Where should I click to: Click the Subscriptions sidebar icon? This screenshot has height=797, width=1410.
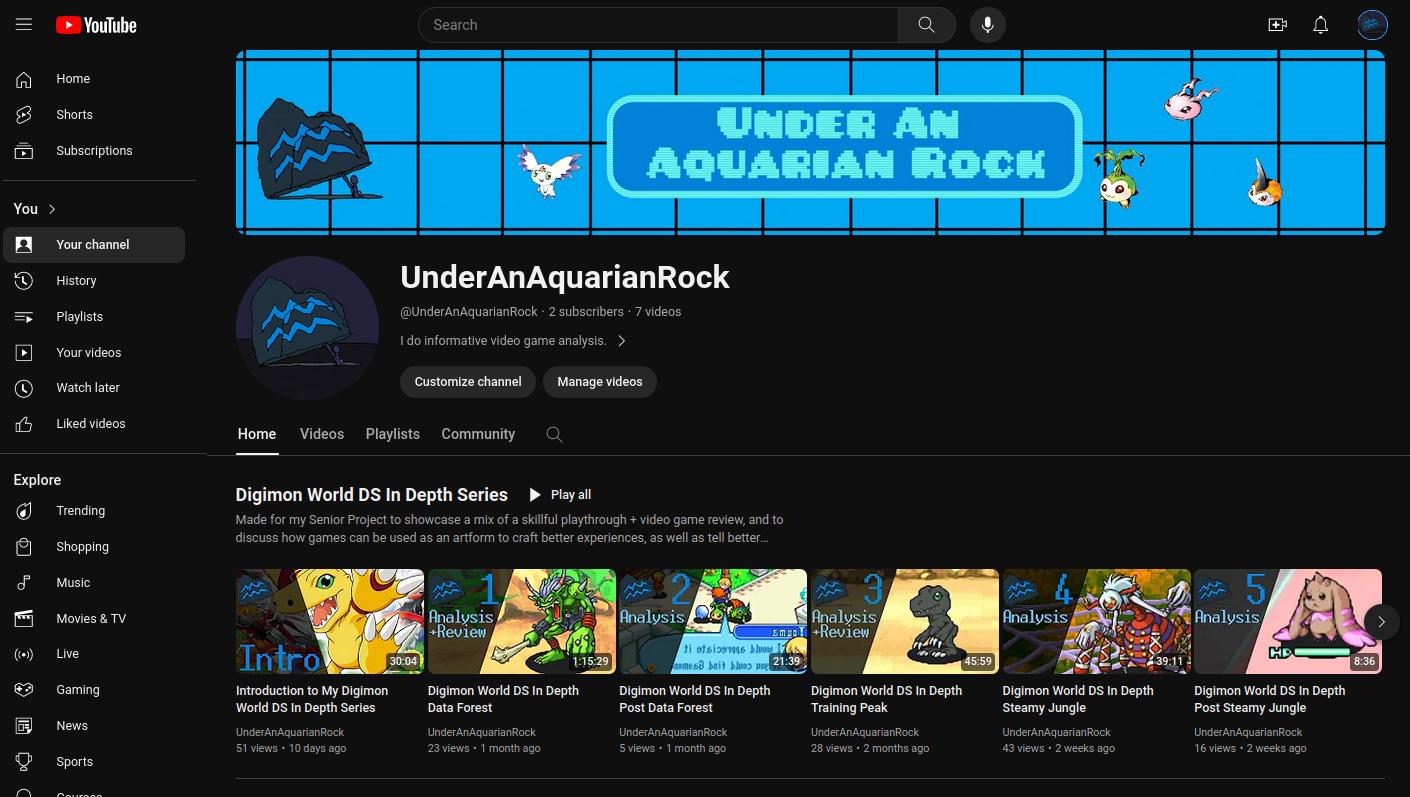24,151
